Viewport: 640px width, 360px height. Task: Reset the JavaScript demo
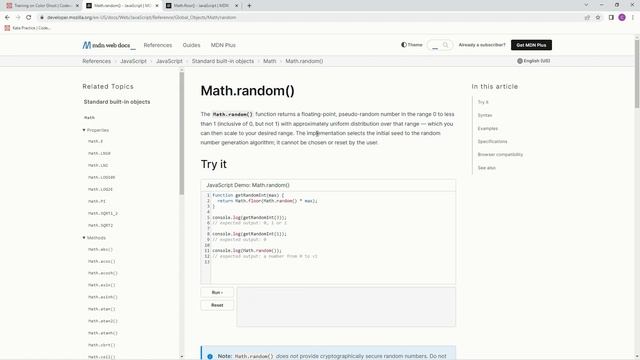[217, 305]
